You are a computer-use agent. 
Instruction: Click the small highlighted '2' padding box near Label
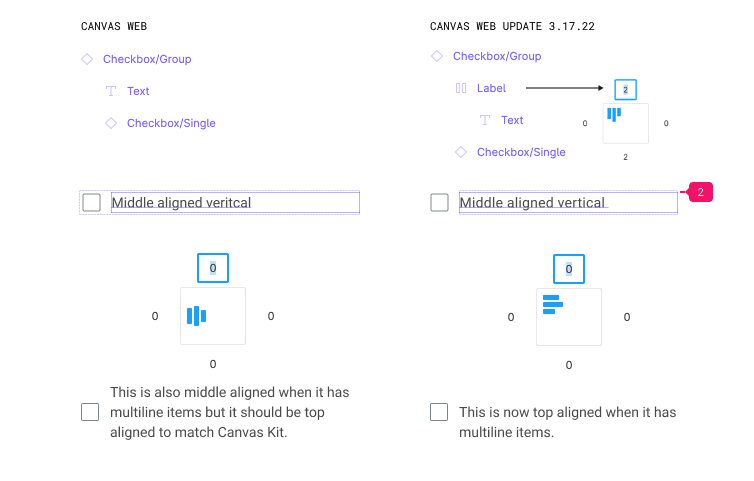pyautogui.click(x=625, y=90)
